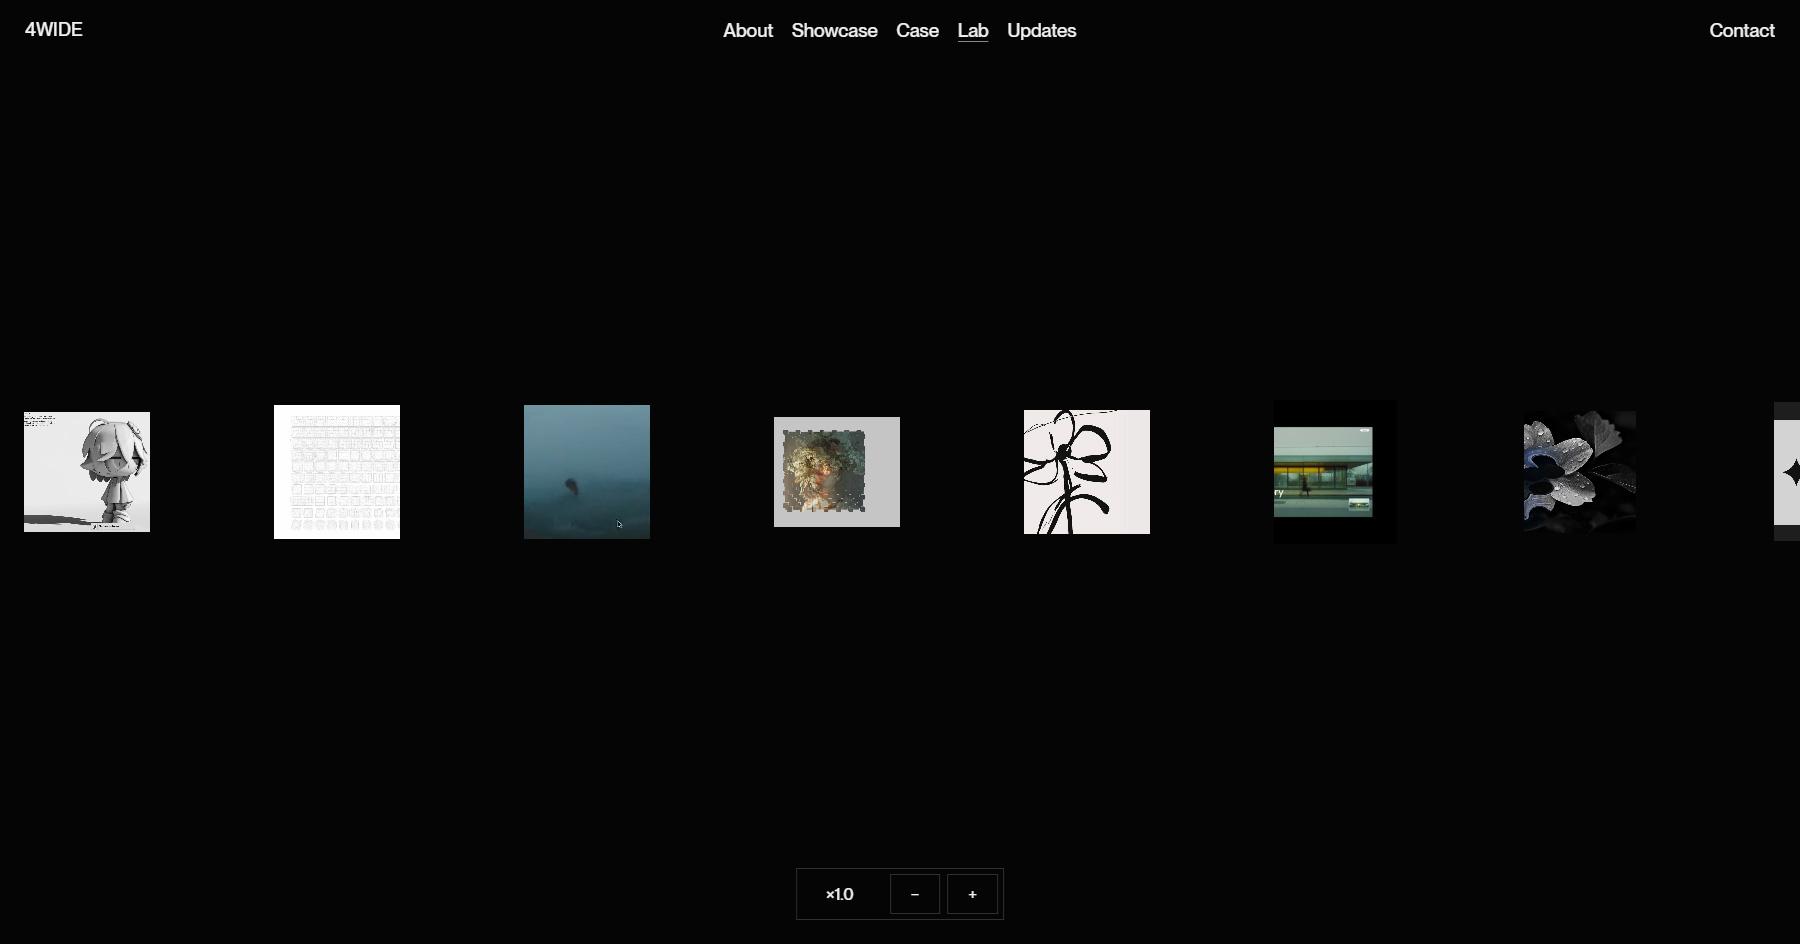The height and width of the screenshot is (944, 1800).
Task: Open the 3D chibi character thumbnail
Action: tap(86, 471)
